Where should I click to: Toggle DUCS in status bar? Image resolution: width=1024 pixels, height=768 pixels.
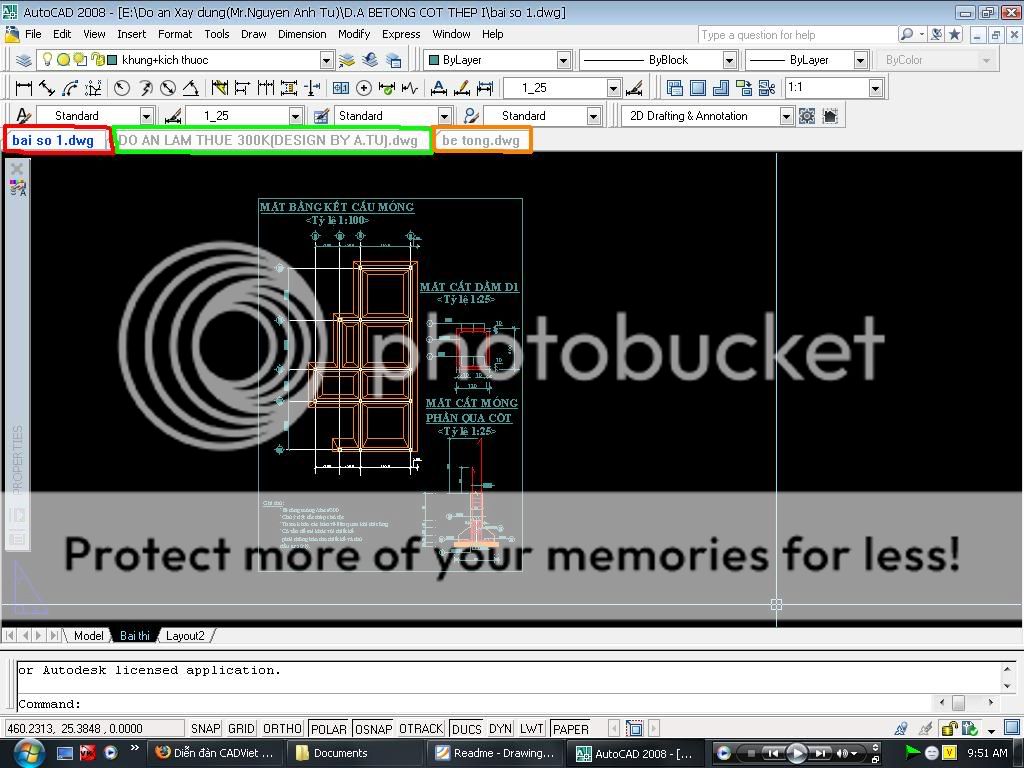click(x=466, y=728)
